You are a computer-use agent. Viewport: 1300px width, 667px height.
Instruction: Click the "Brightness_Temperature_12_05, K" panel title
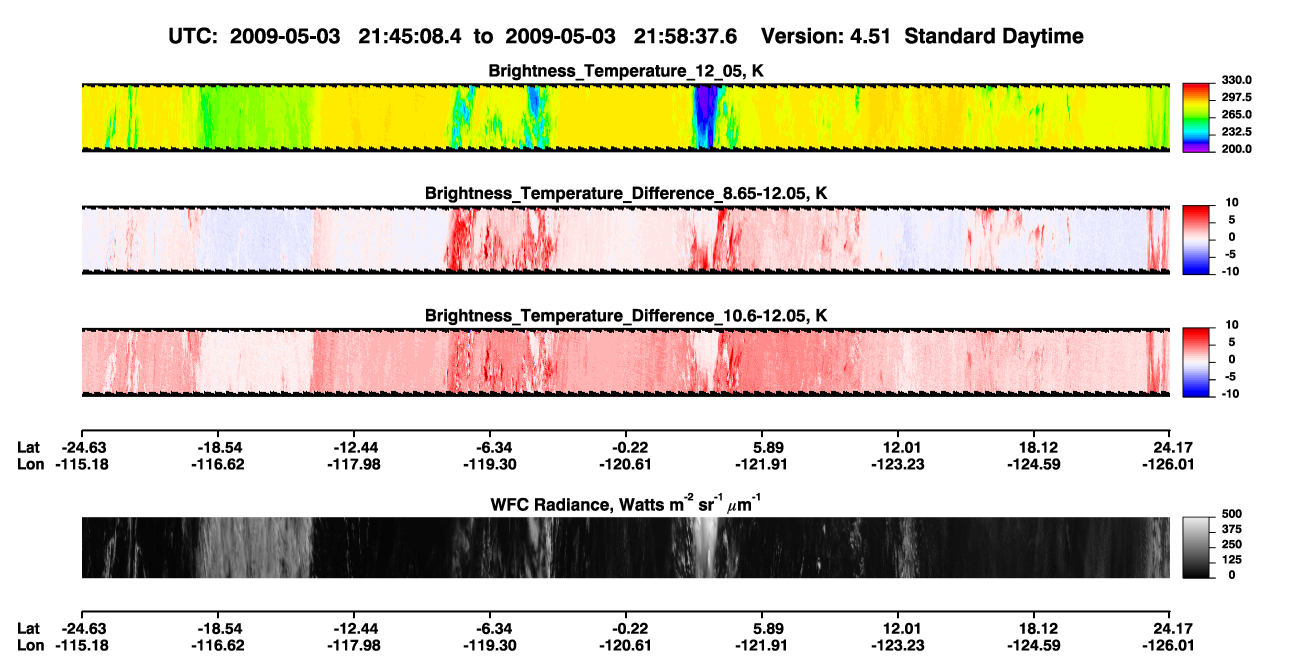(626, 71)
